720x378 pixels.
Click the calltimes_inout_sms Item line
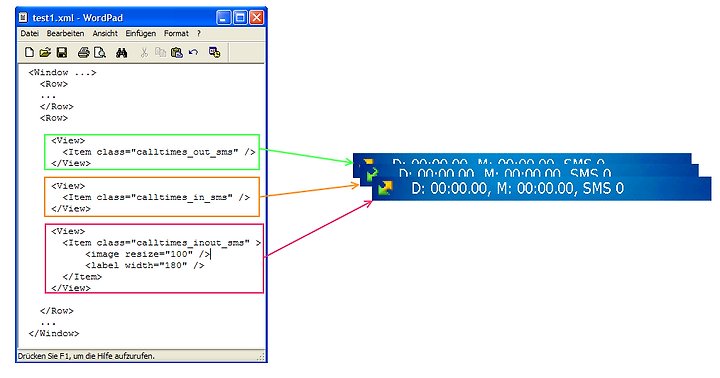coord(162,243)
